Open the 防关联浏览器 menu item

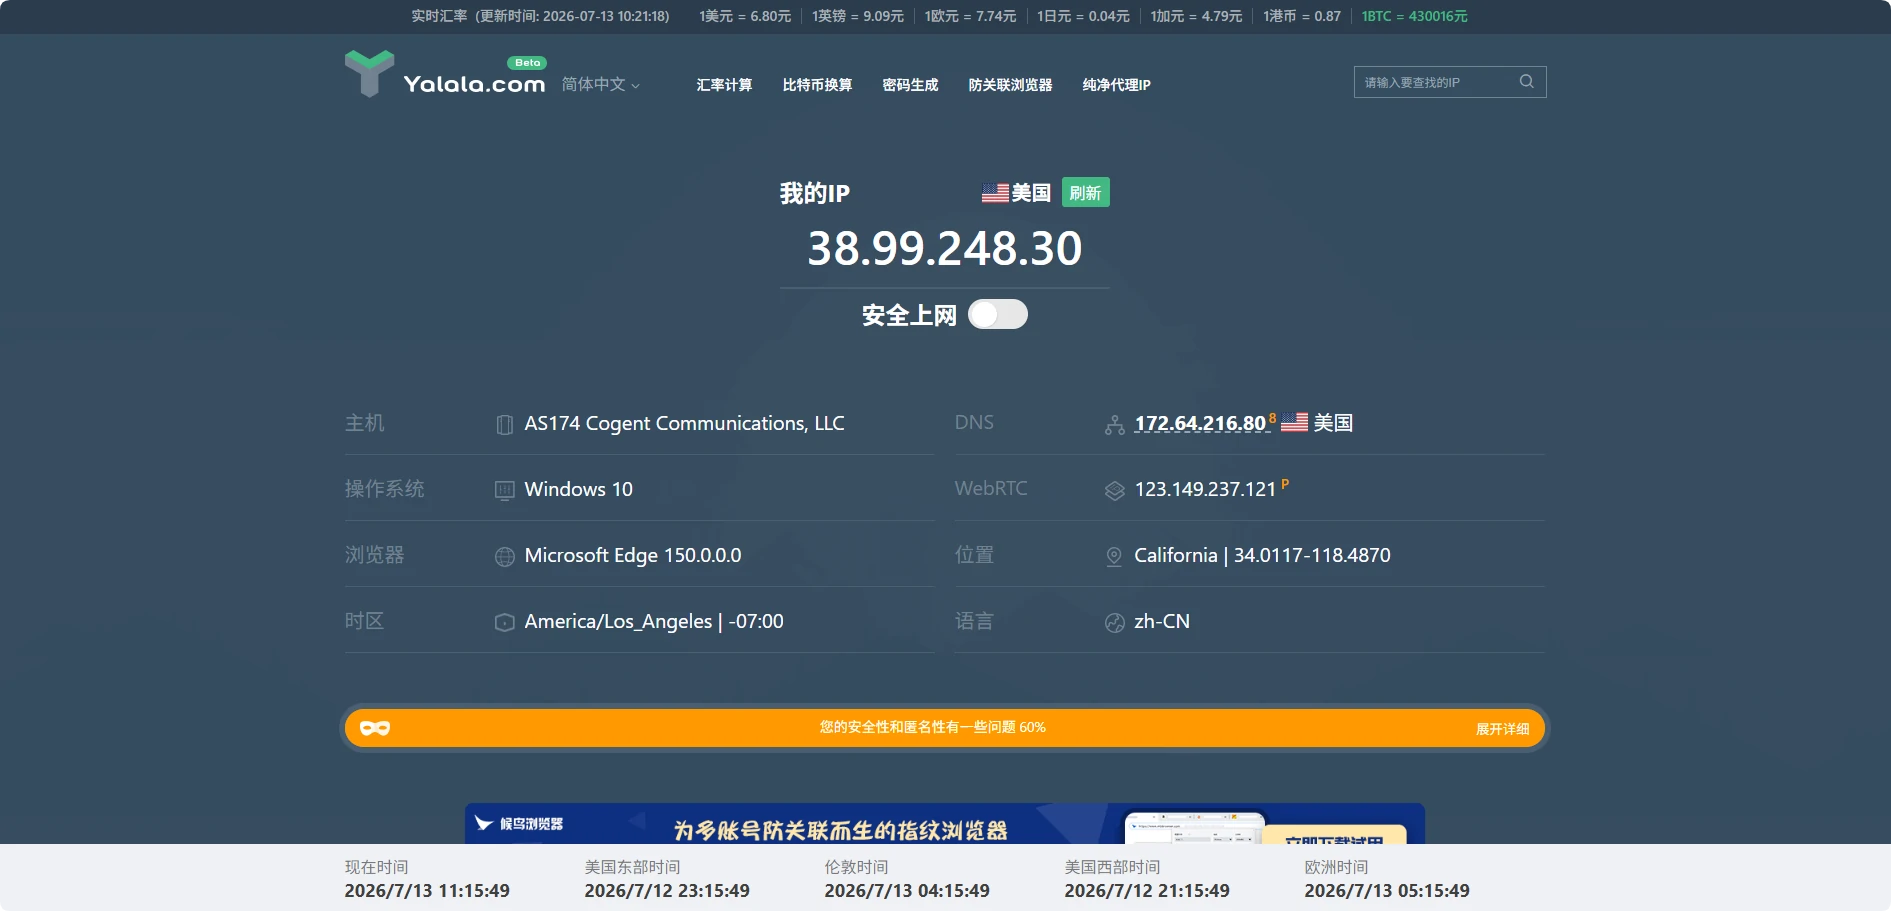(1010, 85)
